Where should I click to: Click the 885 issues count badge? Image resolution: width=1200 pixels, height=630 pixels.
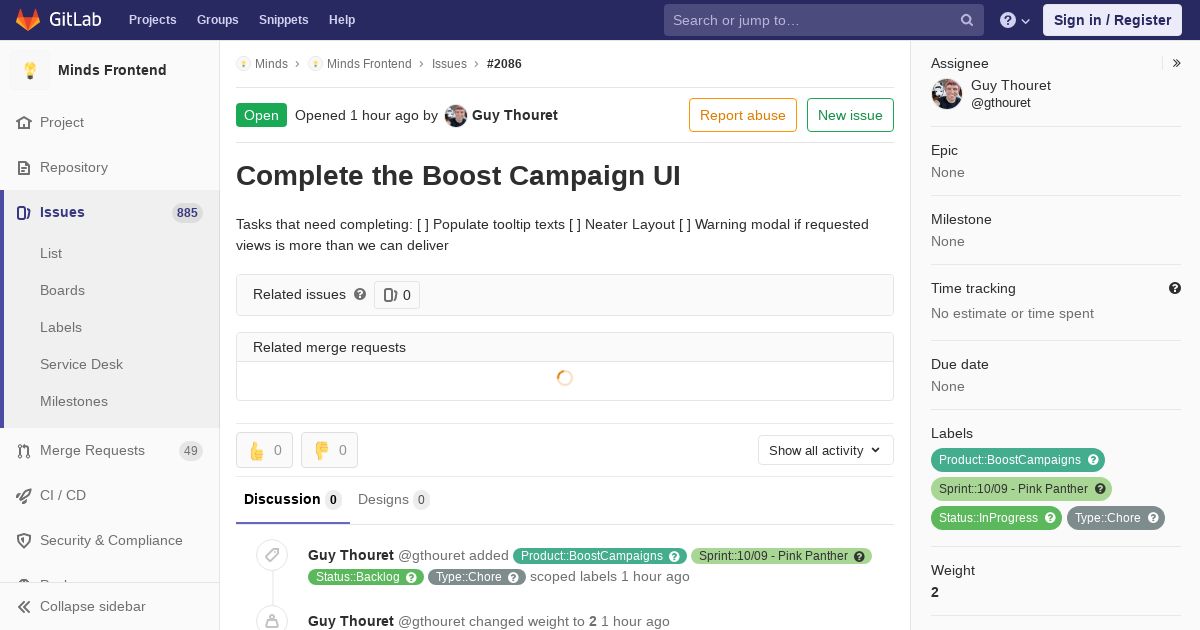pyautogui.click(x=187, y=212)
